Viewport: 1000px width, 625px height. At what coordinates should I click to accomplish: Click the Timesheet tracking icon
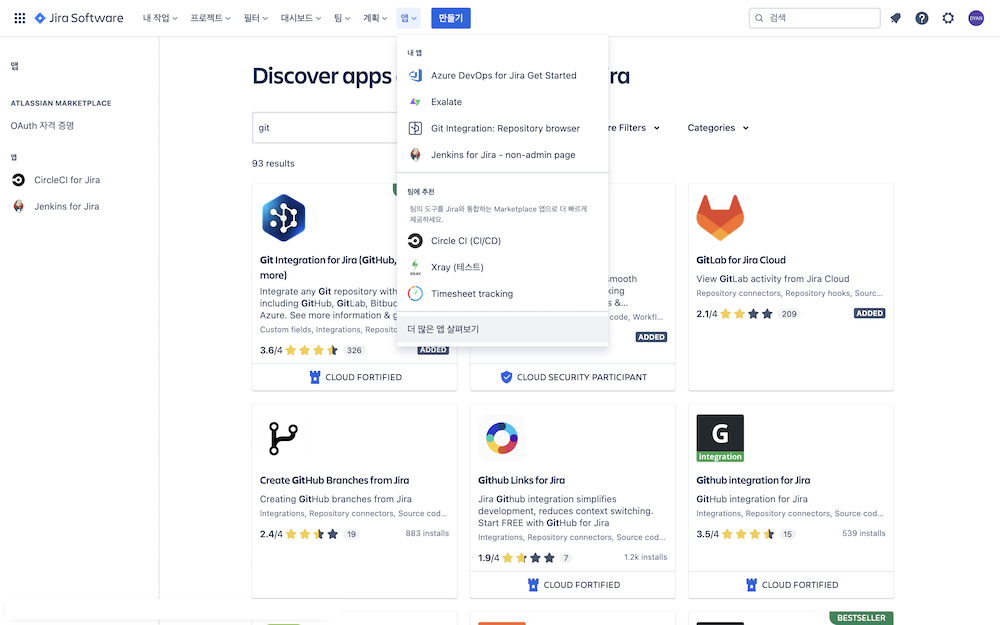pyautogui.click(x=415, y=293)
